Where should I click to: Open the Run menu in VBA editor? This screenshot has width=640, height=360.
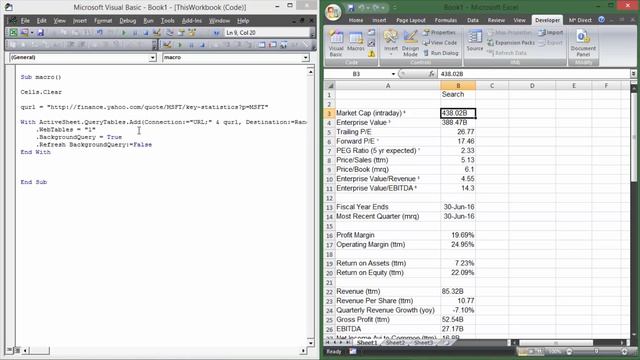coord(149,20)
